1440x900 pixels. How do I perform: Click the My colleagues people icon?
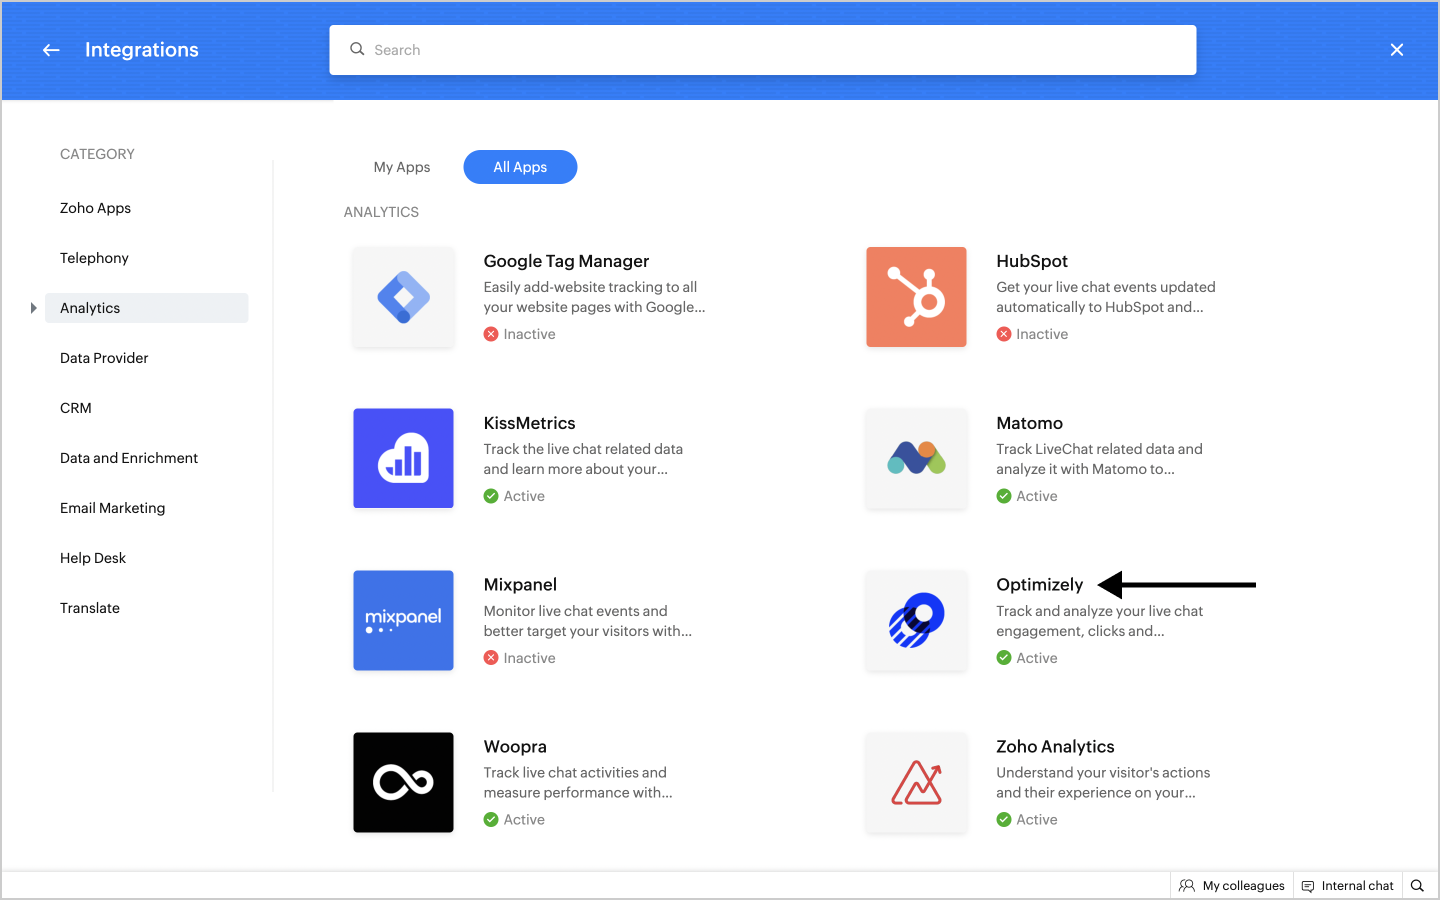[1187, 886]
